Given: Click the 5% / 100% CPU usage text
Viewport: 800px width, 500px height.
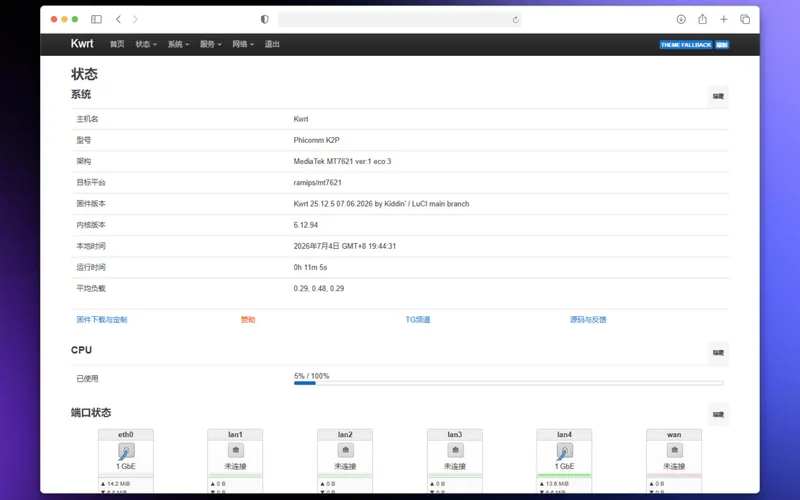Looking at the screenshot, I should [x=312, y=376].
